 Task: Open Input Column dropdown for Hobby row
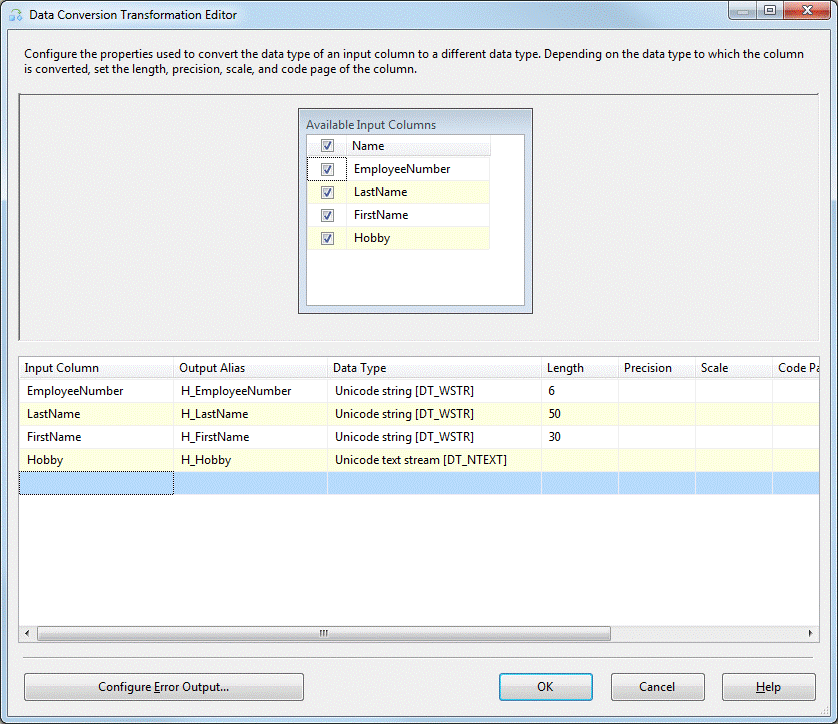click(96, 460)
